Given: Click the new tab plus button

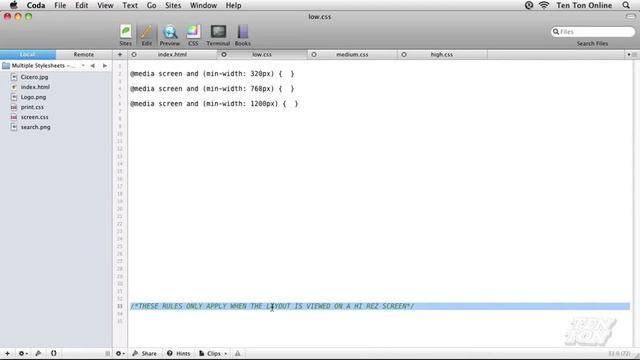Looking at the screenshot, I should pyautogui.click(x=120, y=54).
